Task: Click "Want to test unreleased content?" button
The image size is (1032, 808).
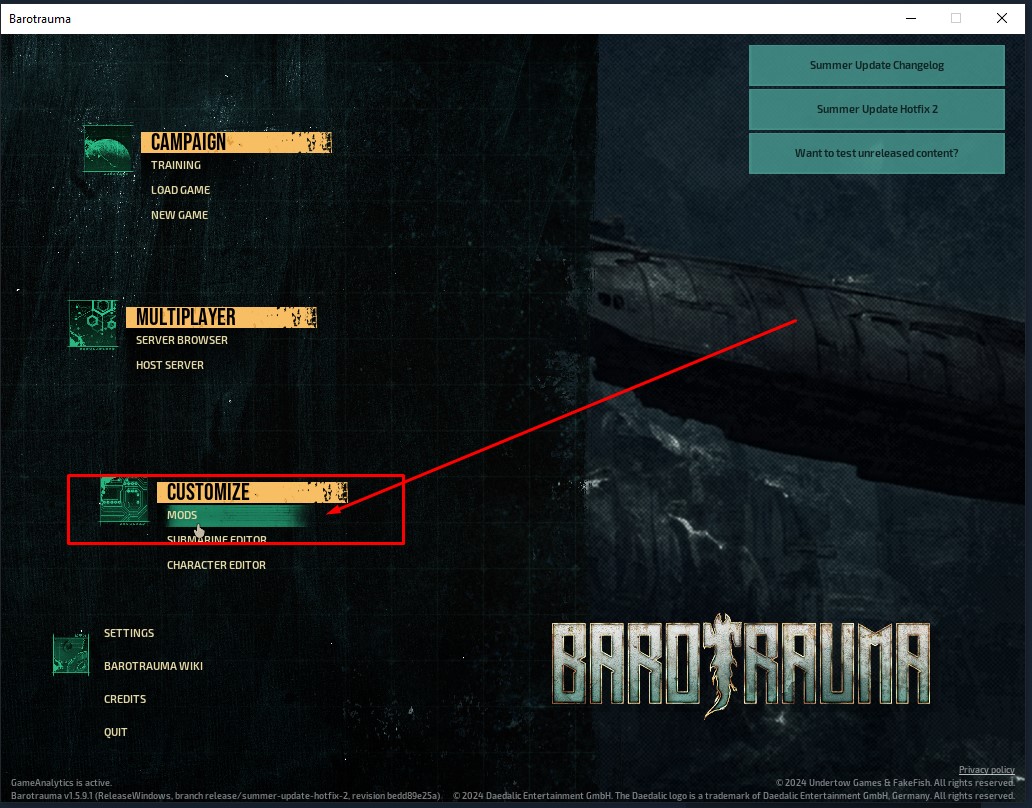Action: pyautogui.click(x=877, y=153)
